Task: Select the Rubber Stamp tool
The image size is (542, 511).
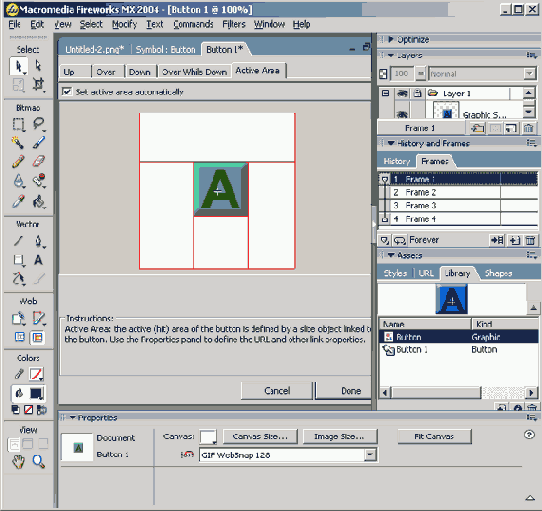Action: click(x=39, y=181)
